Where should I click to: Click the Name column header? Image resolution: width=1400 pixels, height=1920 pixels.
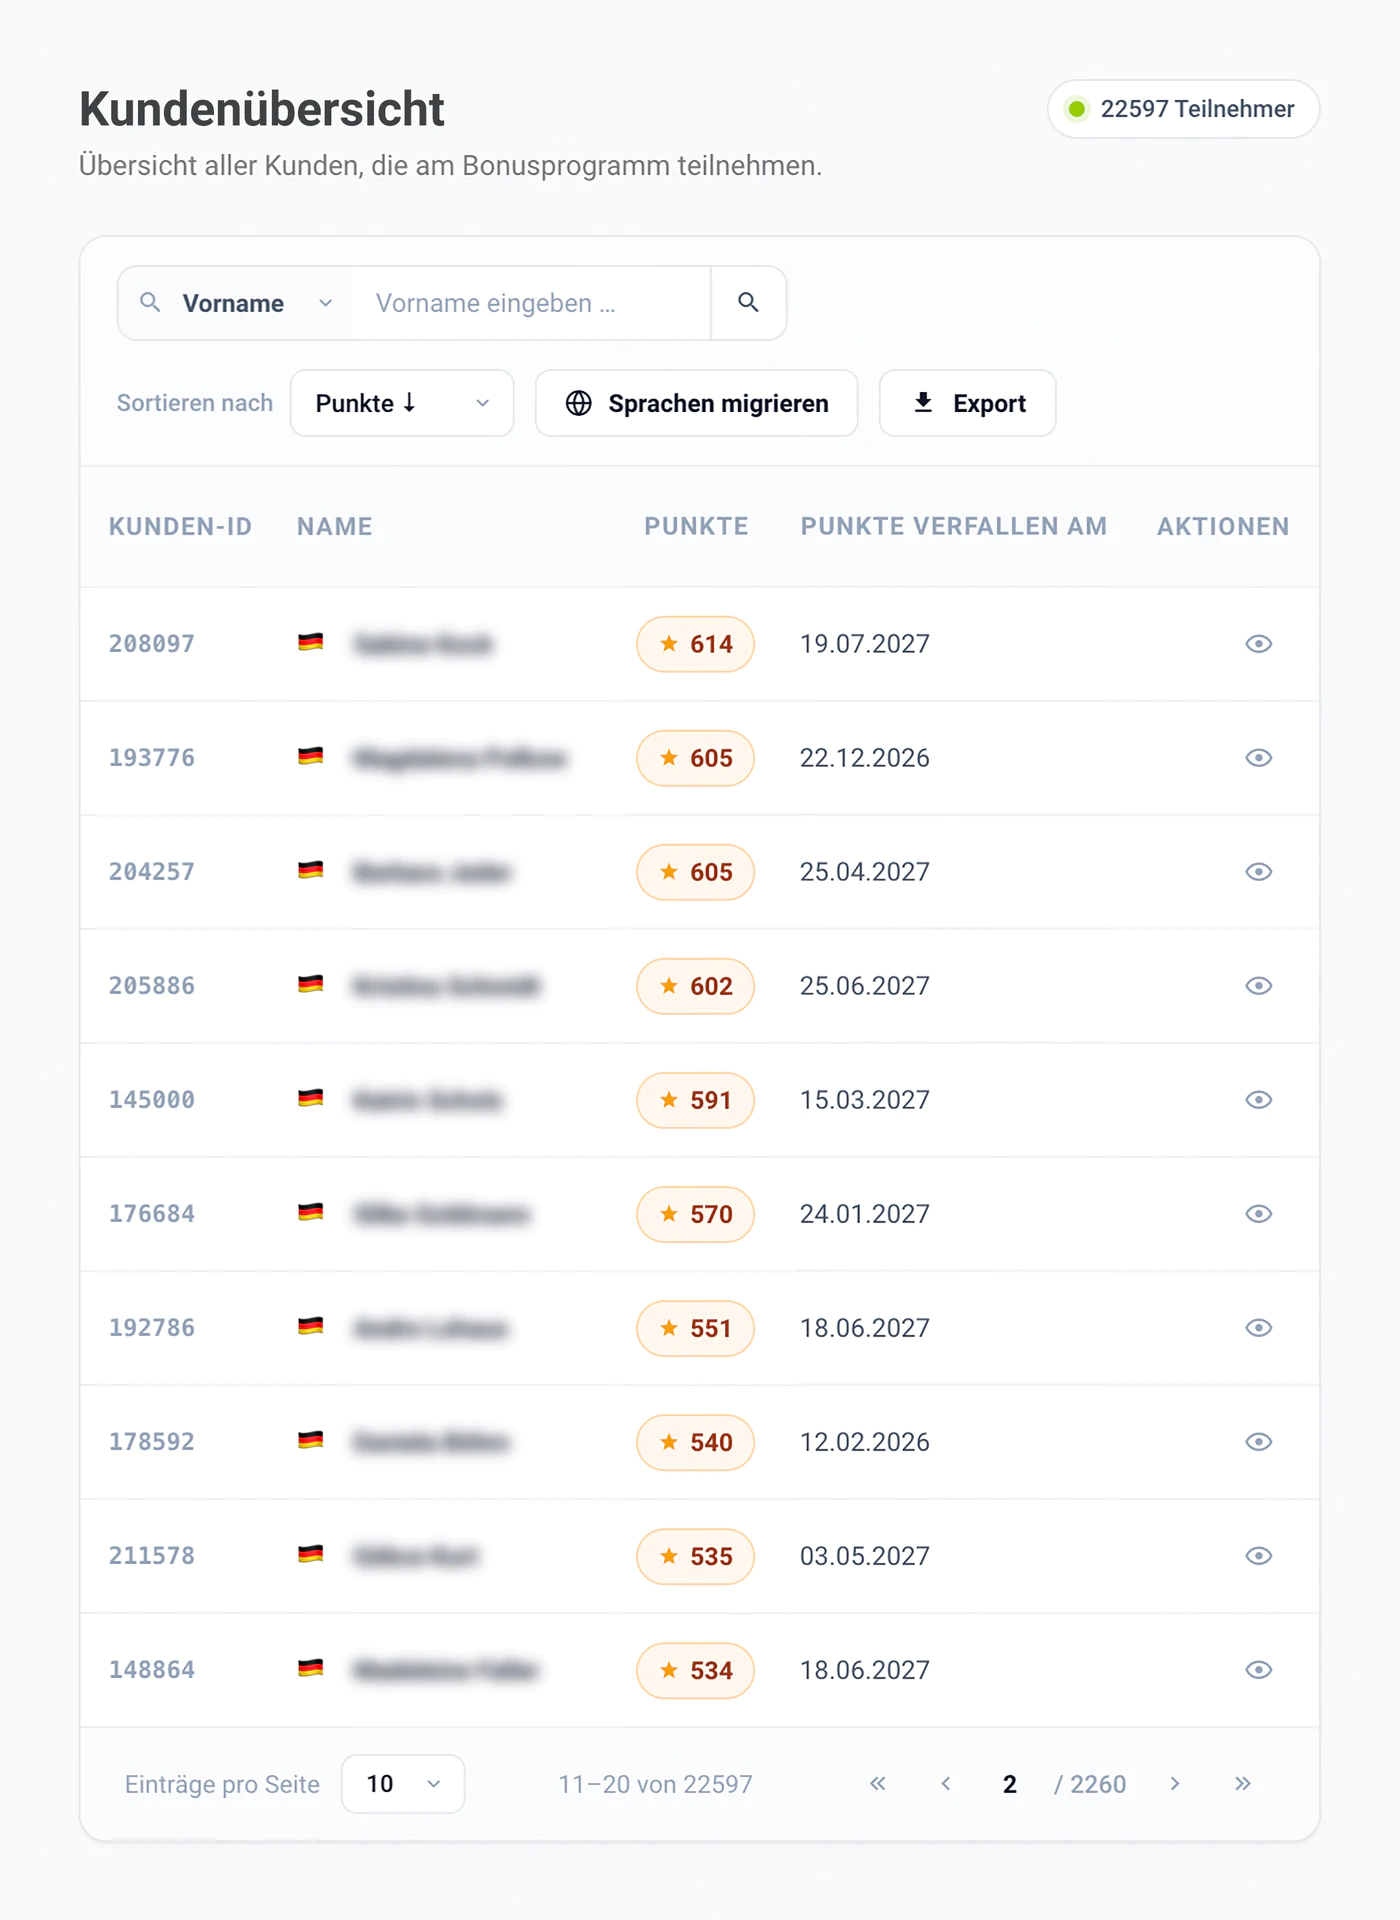tap(335, 527)
